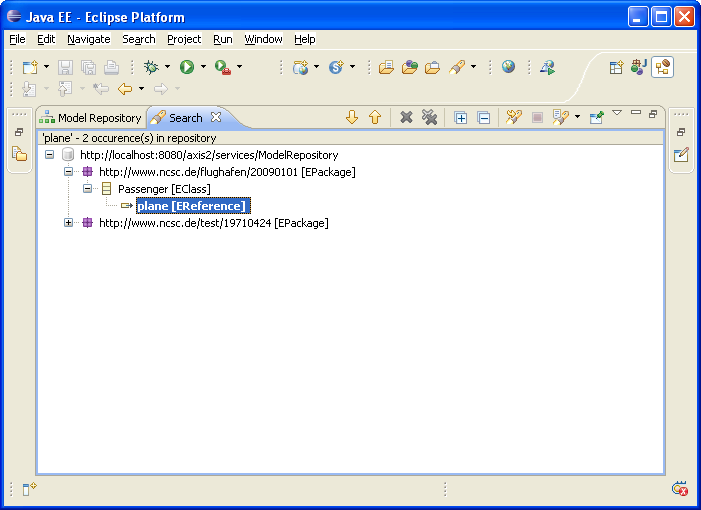Open the New wizard dropdown arrow
701x510 pixels.
click(46, 67)
